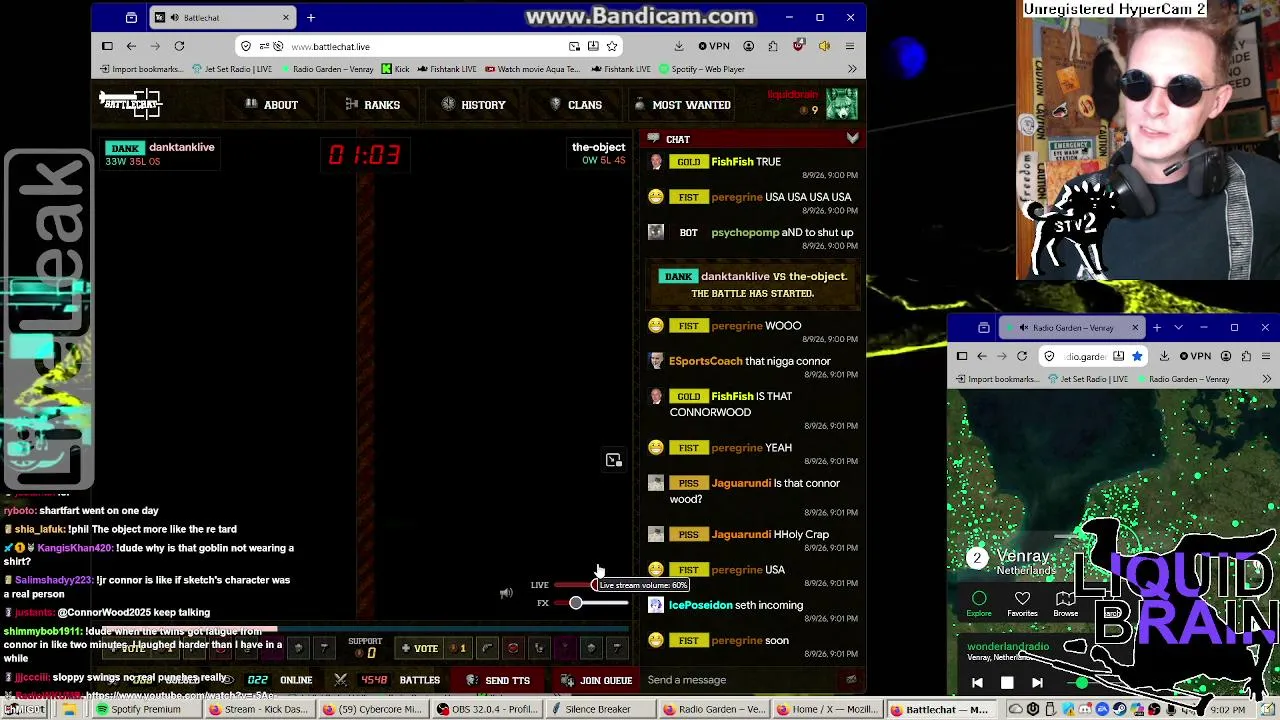This screenshot has height=720, width=1280.
Task: Pop out the battle video player
Action: click(x=614, y=460)
